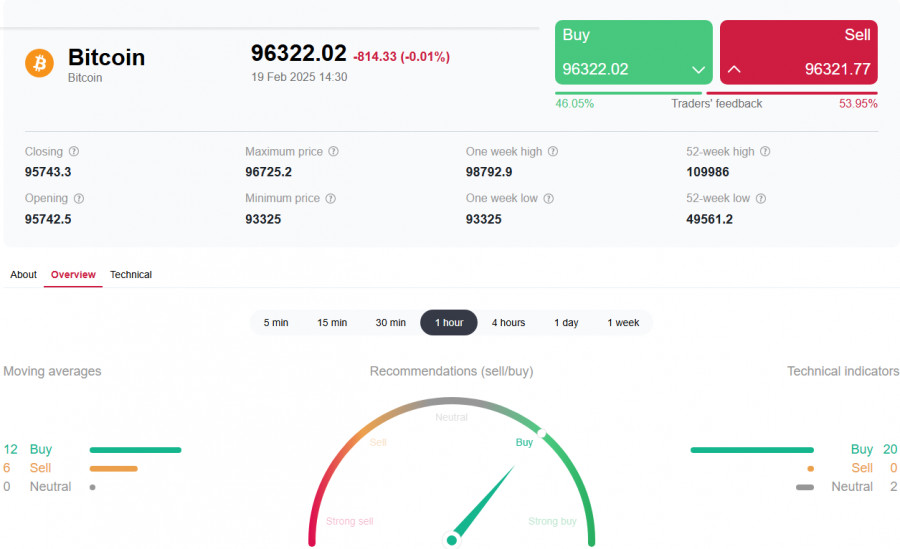Click the Technical indicators heading
The image size is (900, 549).
[843, 371]
